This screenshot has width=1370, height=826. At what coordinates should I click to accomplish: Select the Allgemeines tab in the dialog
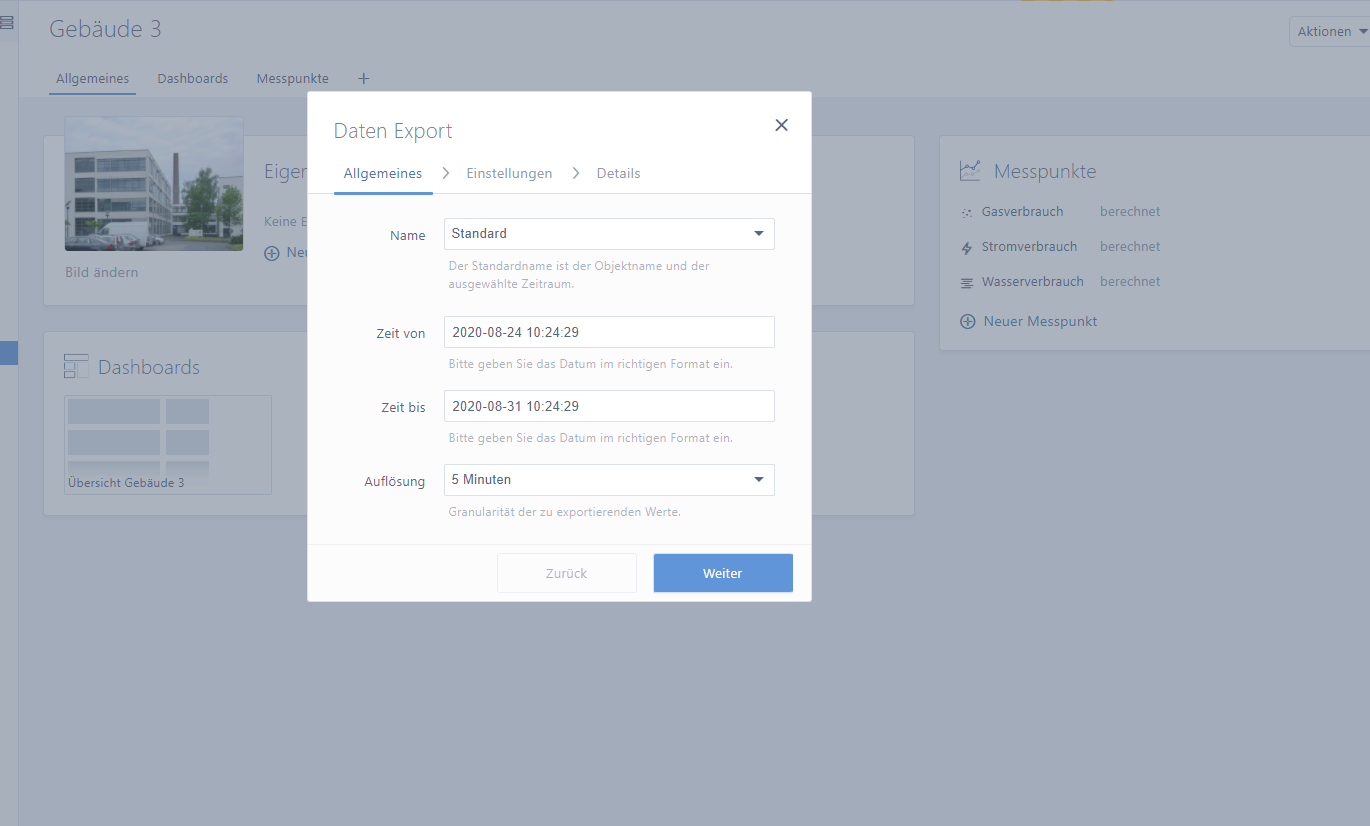coord(382,173)
